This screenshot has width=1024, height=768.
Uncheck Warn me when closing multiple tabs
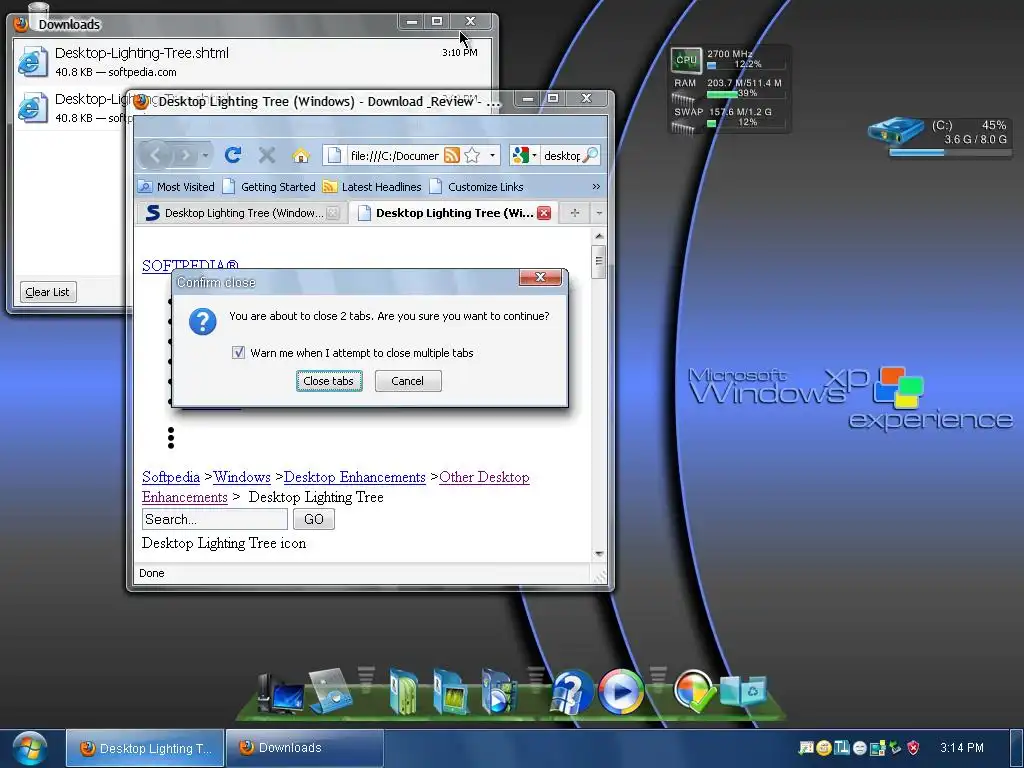click(238, 353)
